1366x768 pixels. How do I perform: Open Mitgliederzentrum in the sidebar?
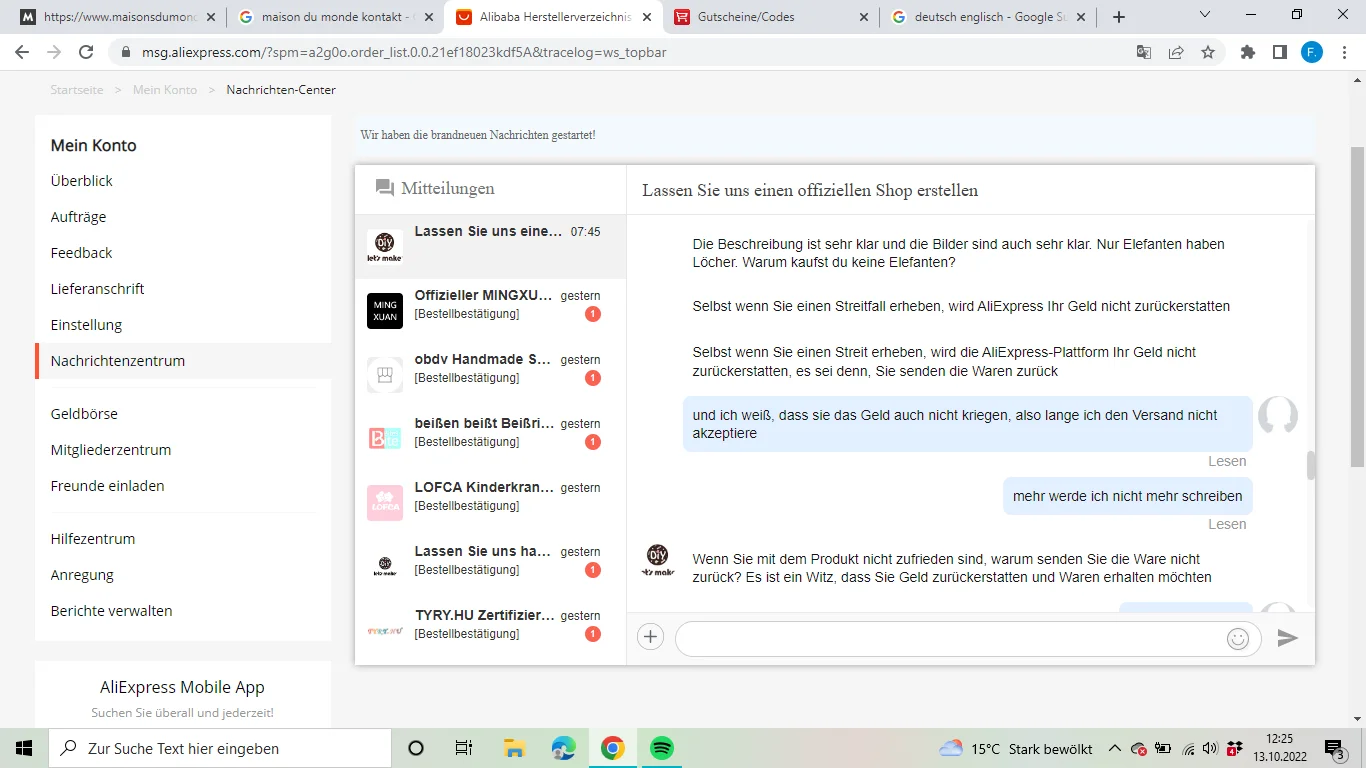pyautogui.click(x=111, y=450)
